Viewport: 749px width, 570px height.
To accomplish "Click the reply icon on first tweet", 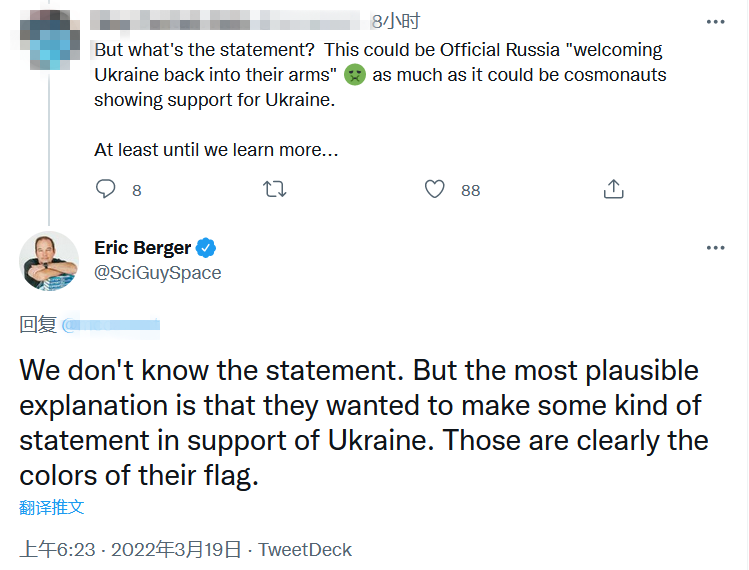I will click(106, 189).
